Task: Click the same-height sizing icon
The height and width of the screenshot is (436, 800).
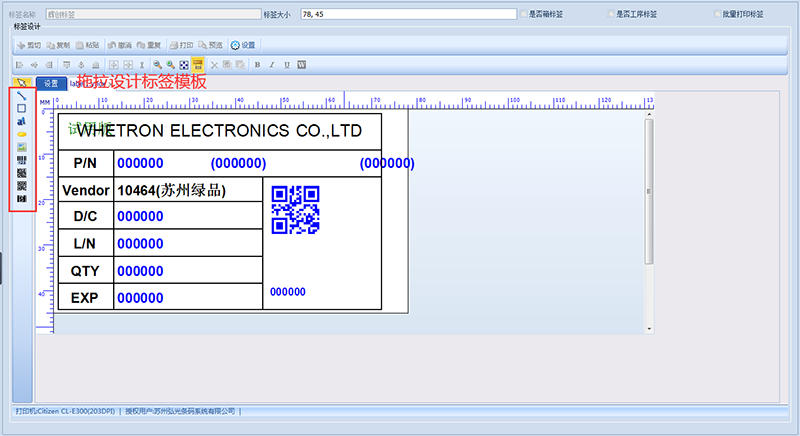Action: pos(128,65)
